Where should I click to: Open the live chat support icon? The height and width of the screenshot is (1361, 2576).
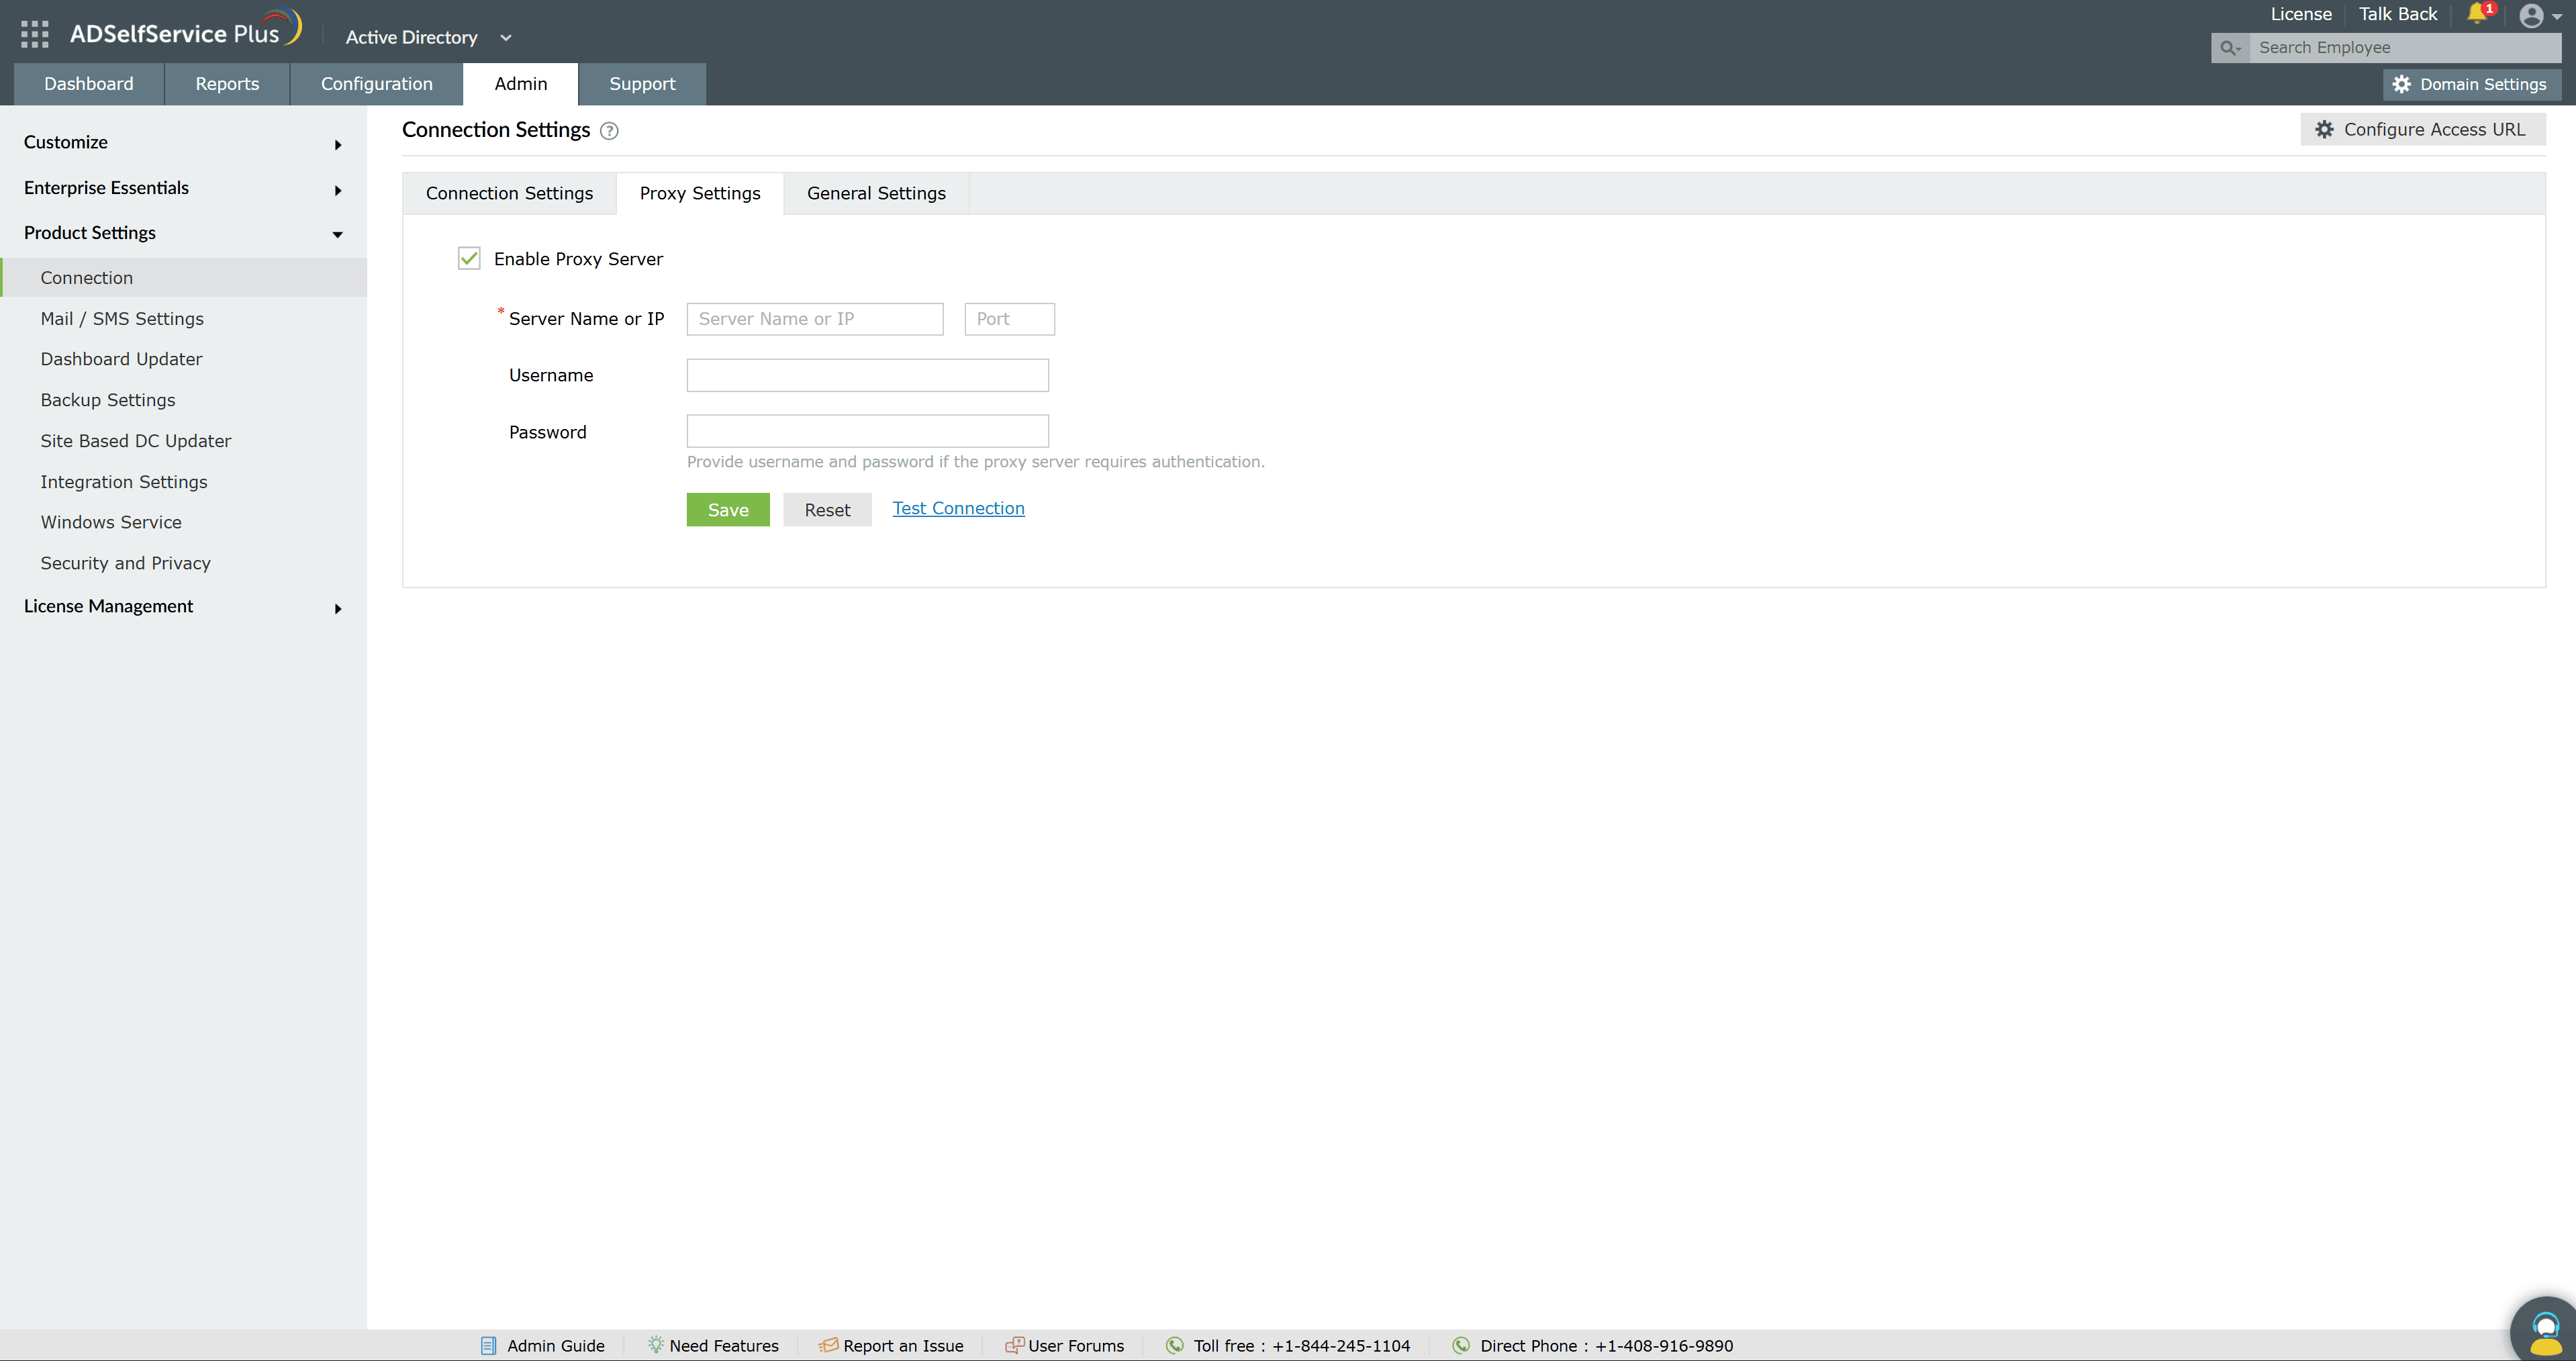coord(2545,1330)
